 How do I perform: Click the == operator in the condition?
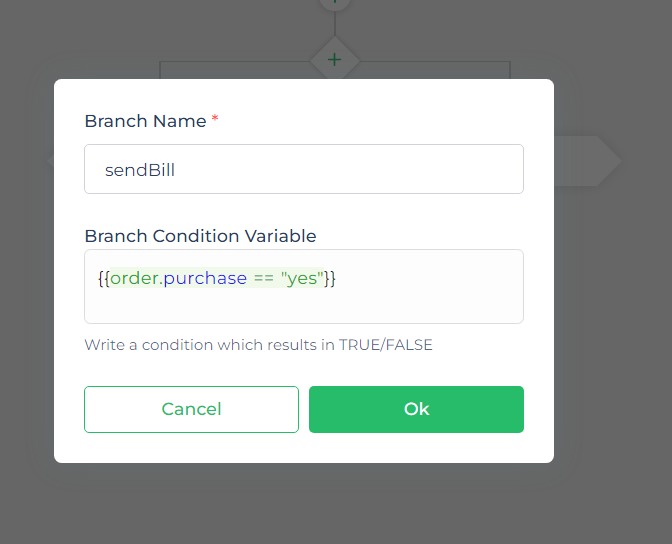(264, 279)
